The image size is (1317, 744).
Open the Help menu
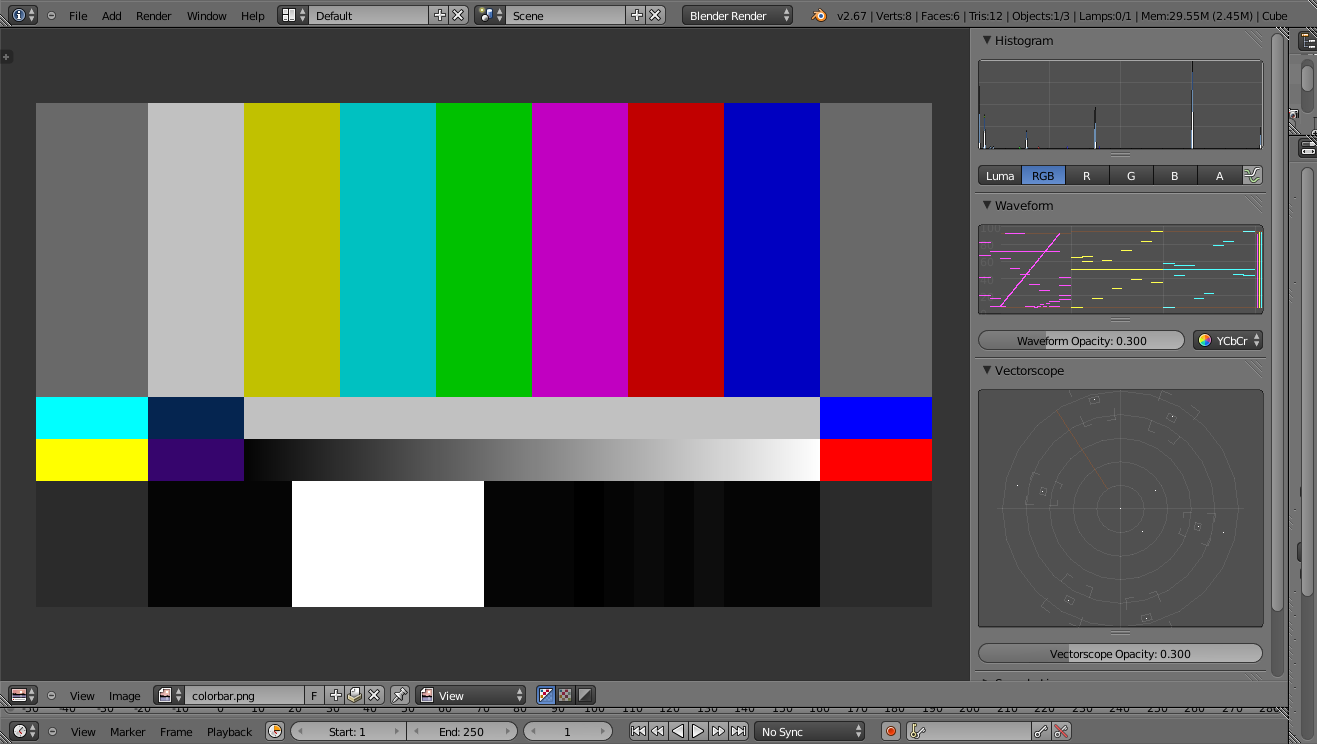253,16
